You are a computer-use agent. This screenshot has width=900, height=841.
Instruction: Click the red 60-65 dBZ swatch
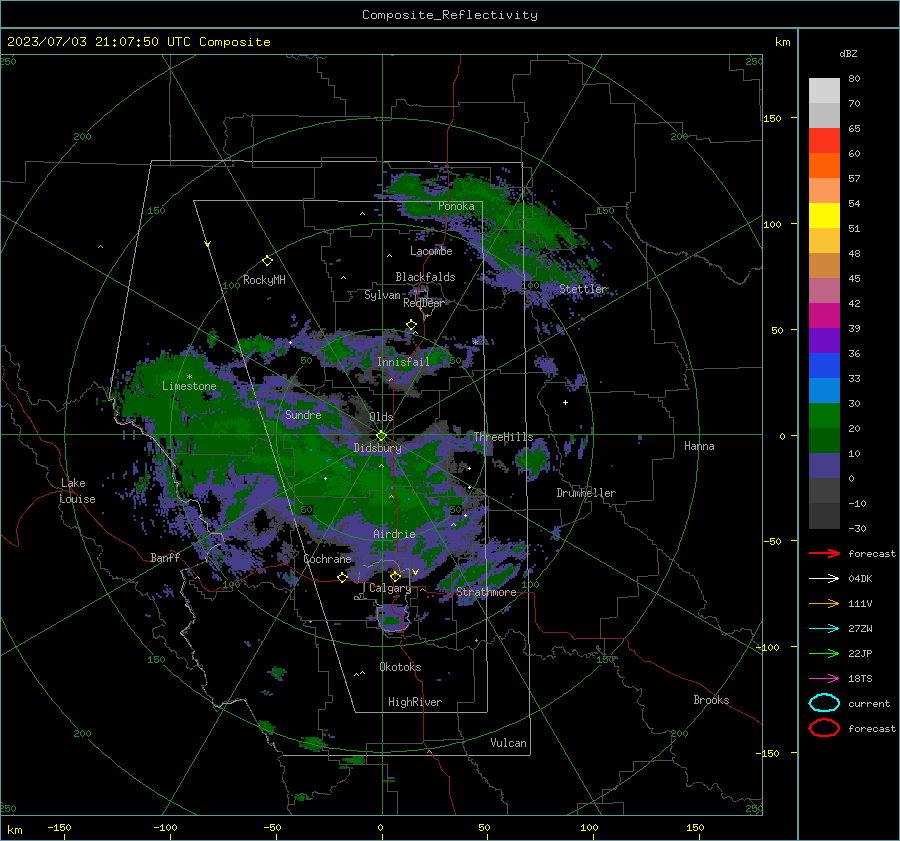[x=824, y=141]
